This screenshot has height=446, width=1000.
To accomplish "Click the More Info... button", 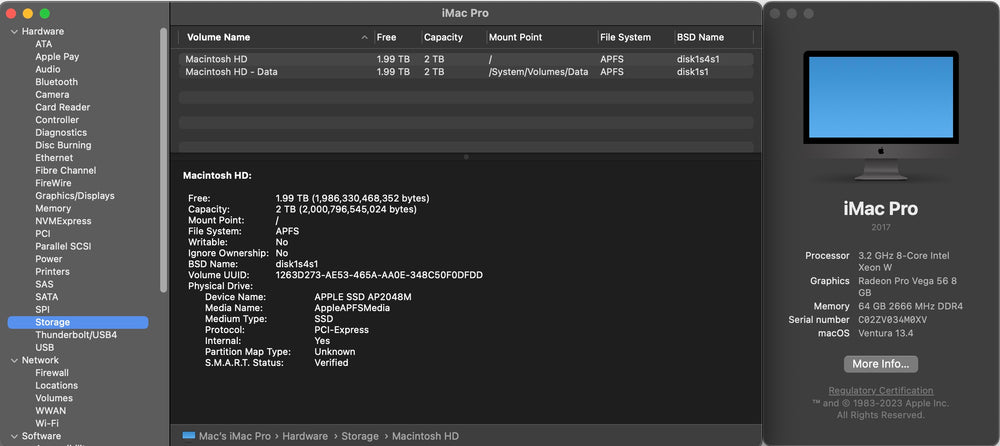I will 881,364.
